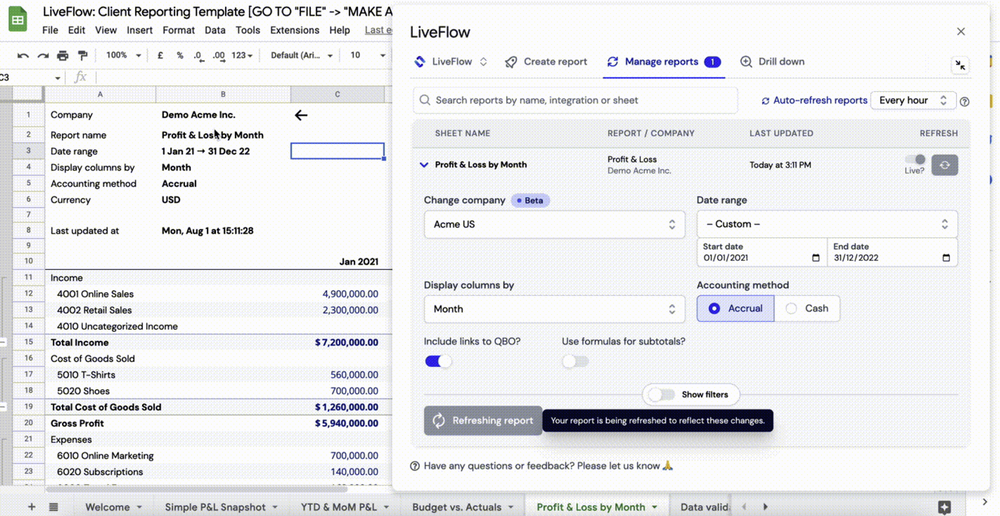This screenshot has height=516, width=1000.
Task: Toggle the Show filters switch
Action: click(x=661, y=395)
